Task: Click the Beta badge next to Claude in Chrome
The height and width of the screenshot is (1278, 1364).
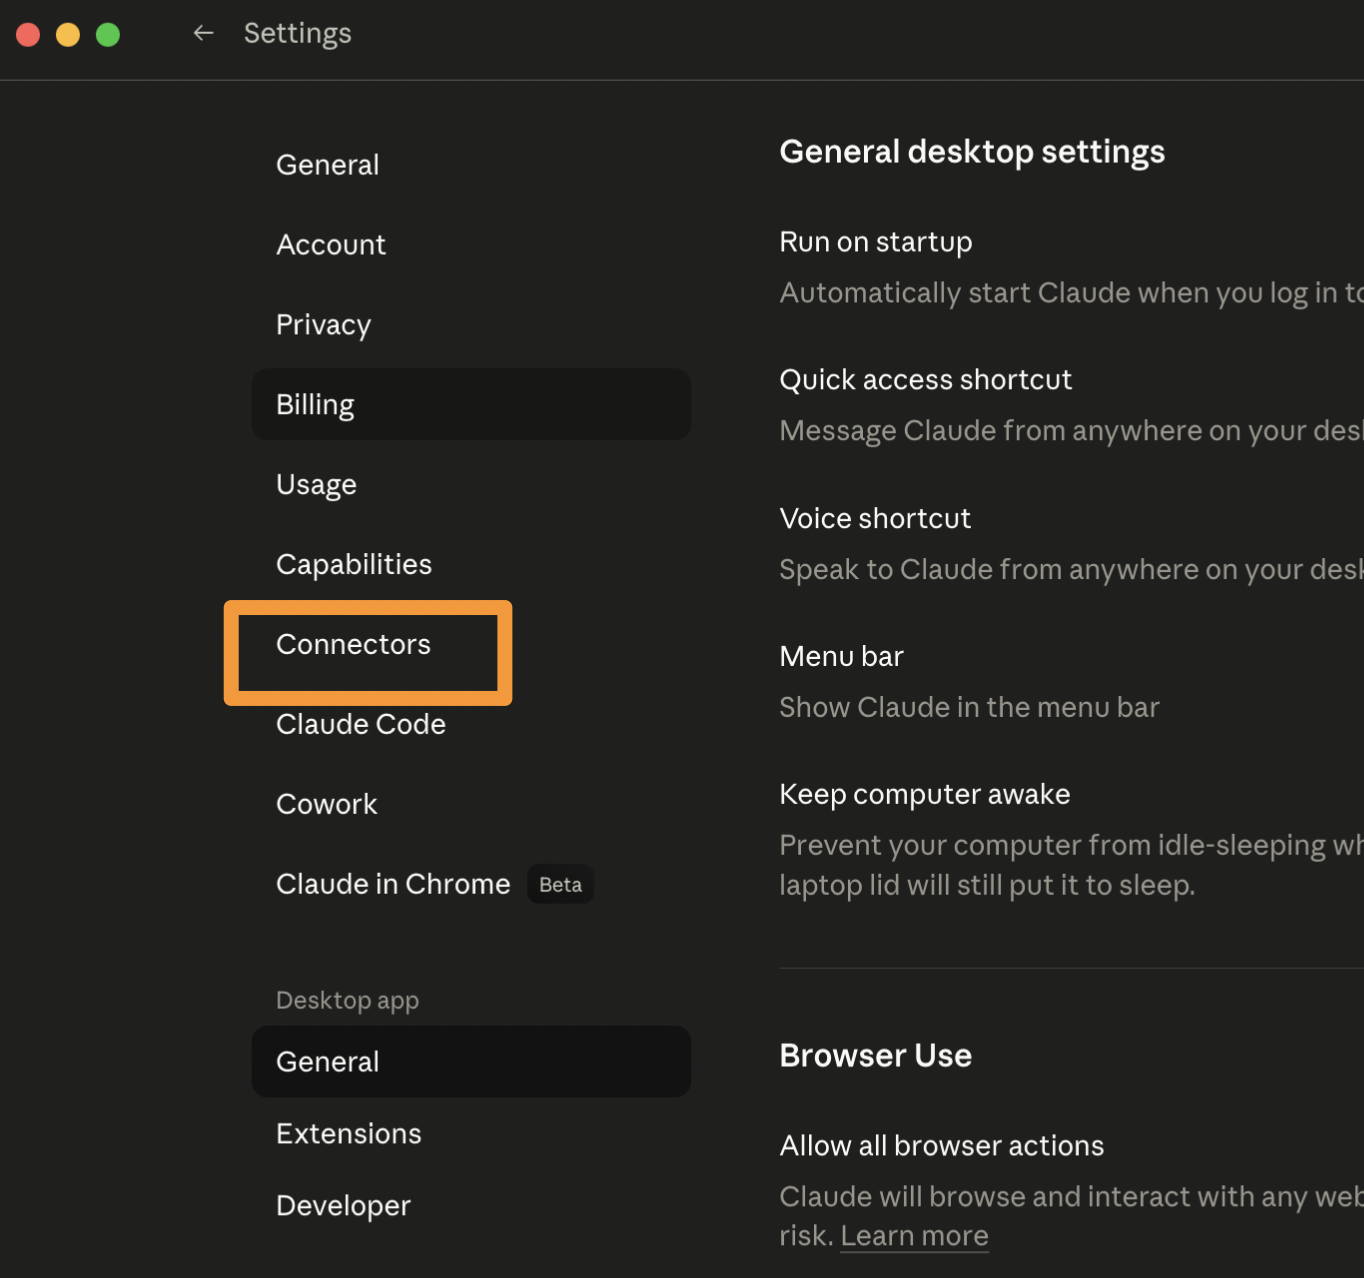Action: 560,884
